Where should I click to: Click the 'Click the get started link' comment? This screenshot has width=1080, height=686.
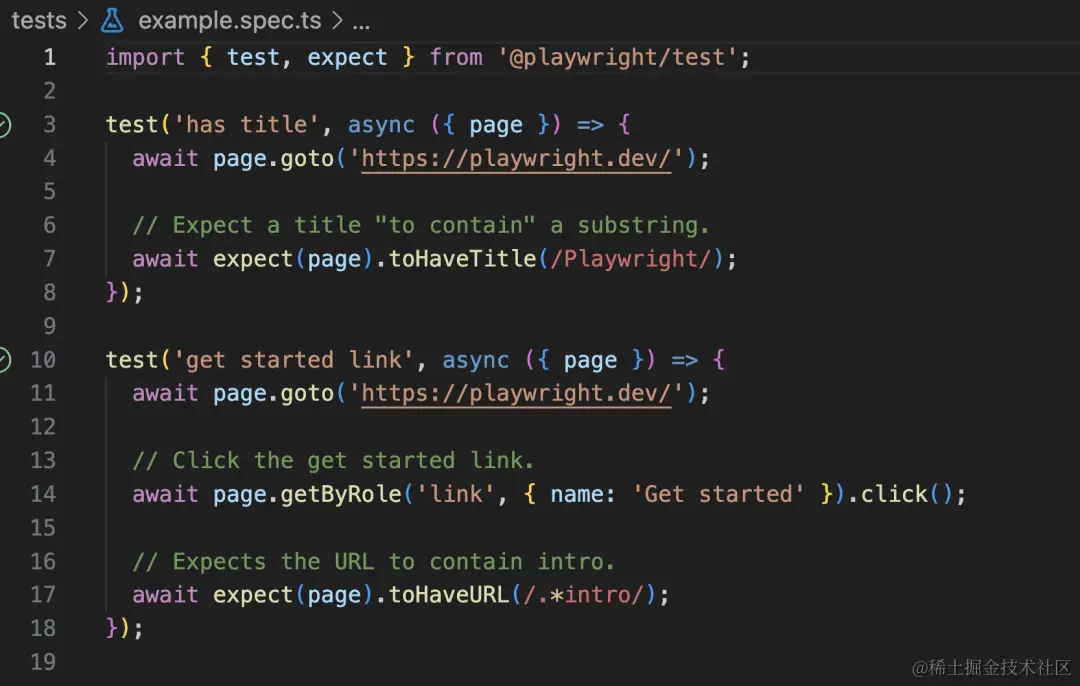click(333, 460)
